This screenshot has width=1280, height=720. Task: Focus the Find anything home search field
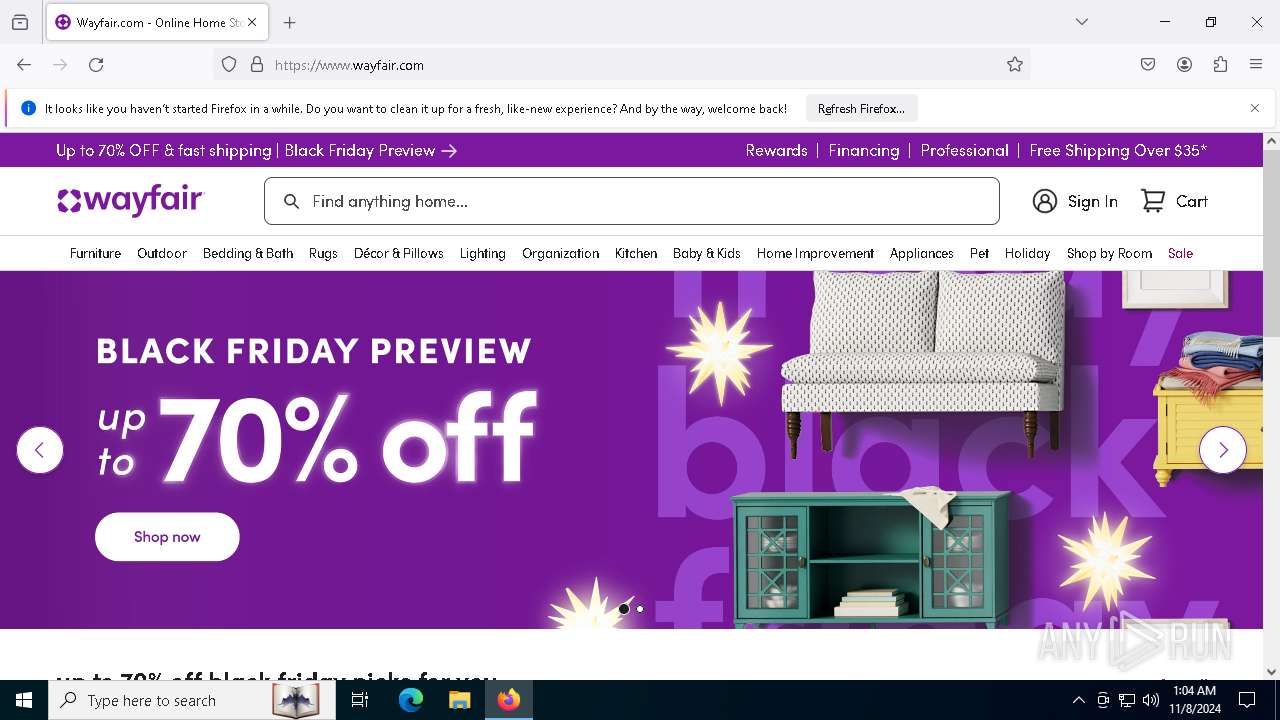coord(632,201)
